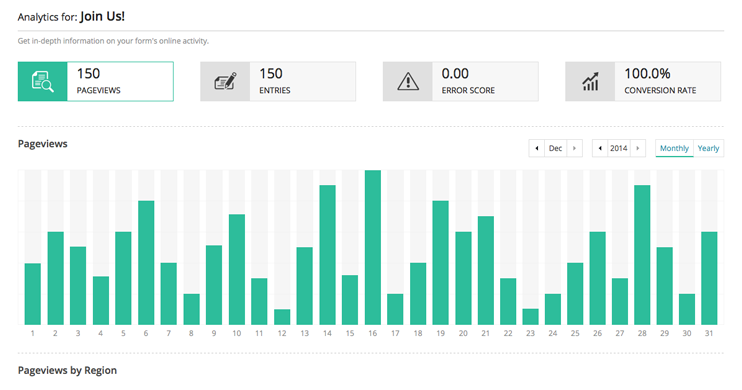Go to next year arrow beside 2014
Screen dimensions: 742x390
click(x=638, y=148)
